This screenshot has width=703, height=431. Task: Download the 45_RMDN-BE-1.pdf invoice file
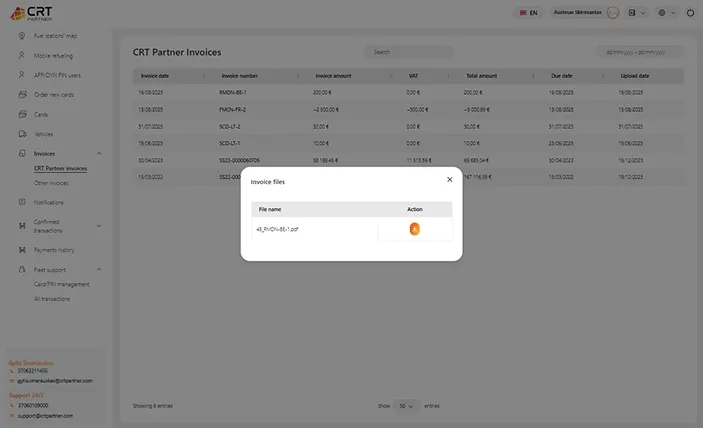pos(414,229)
